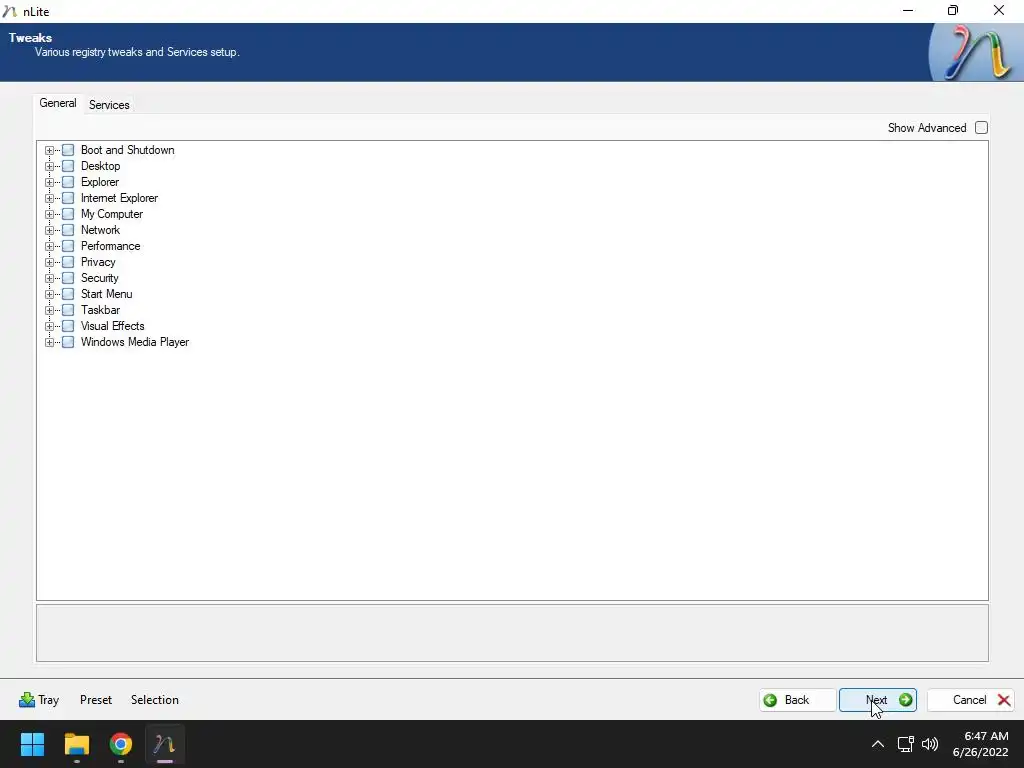This screenshot has width=1024, height=768.
Task: Expand the Performance tree node
Action: click(49, 246)
